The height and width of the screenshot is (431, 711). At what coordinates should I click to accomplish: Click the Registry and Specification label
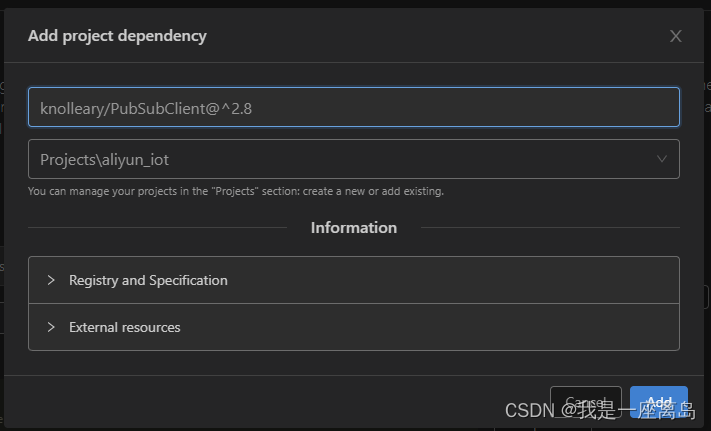(x=148, y=280)
